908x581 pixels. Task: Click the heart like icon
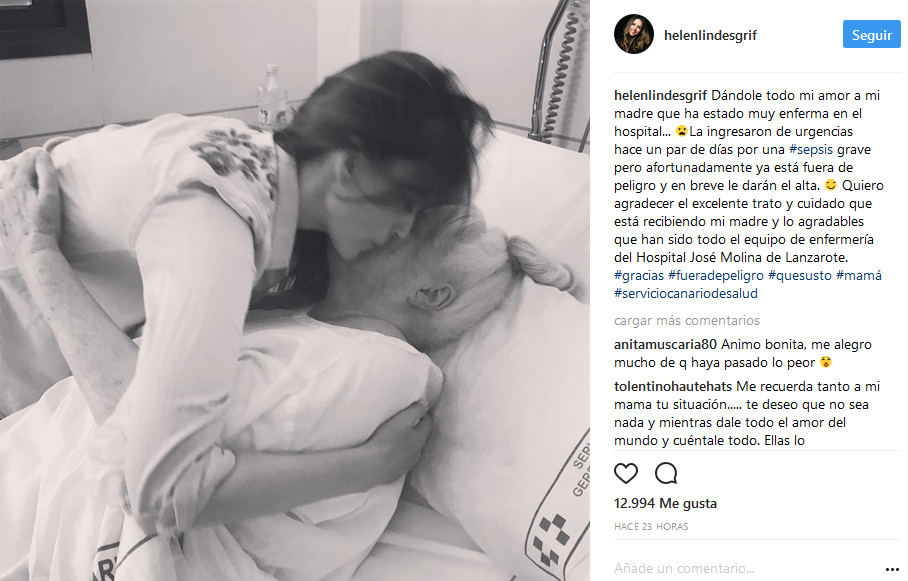625,473
